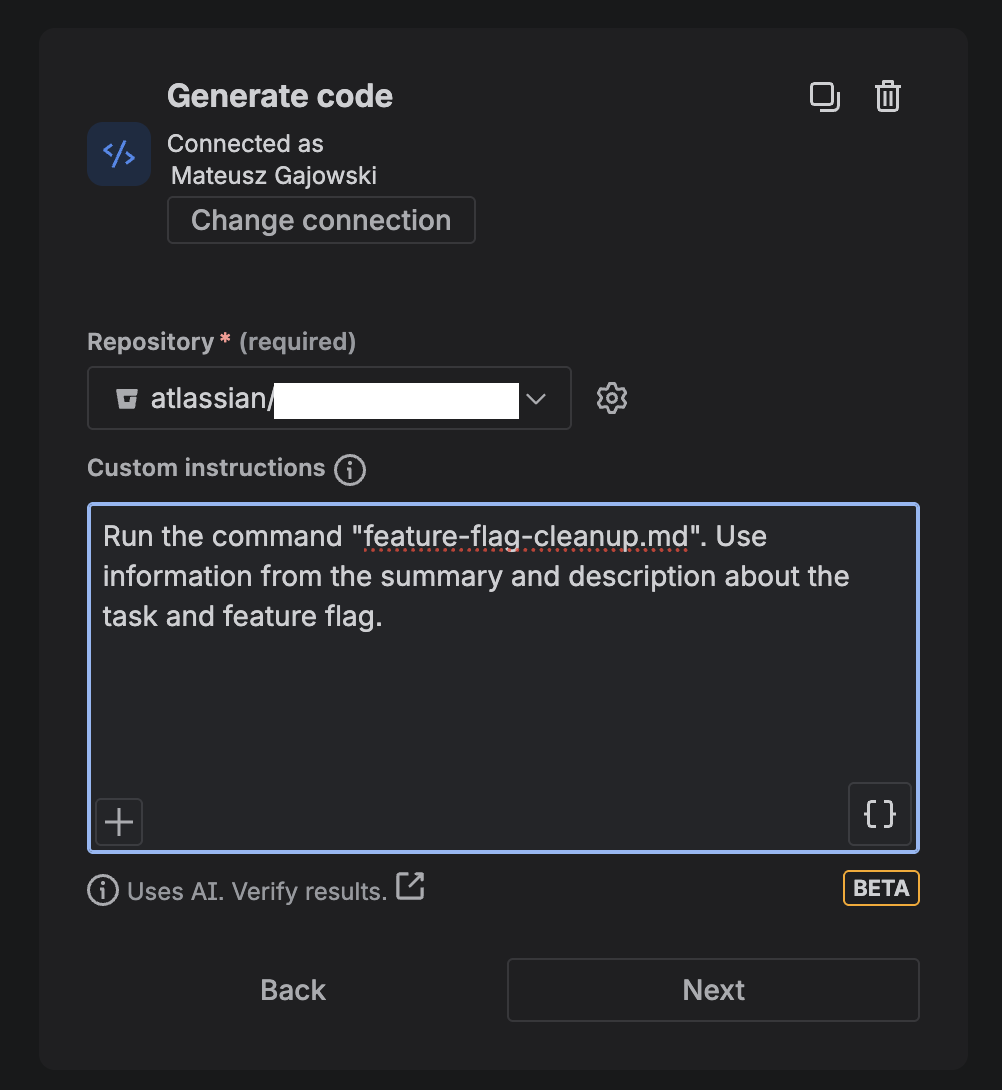Screen dimensions: 1002x1090
Task: Click the info icon beside Uses AI
Action: (x=102, y=890)
